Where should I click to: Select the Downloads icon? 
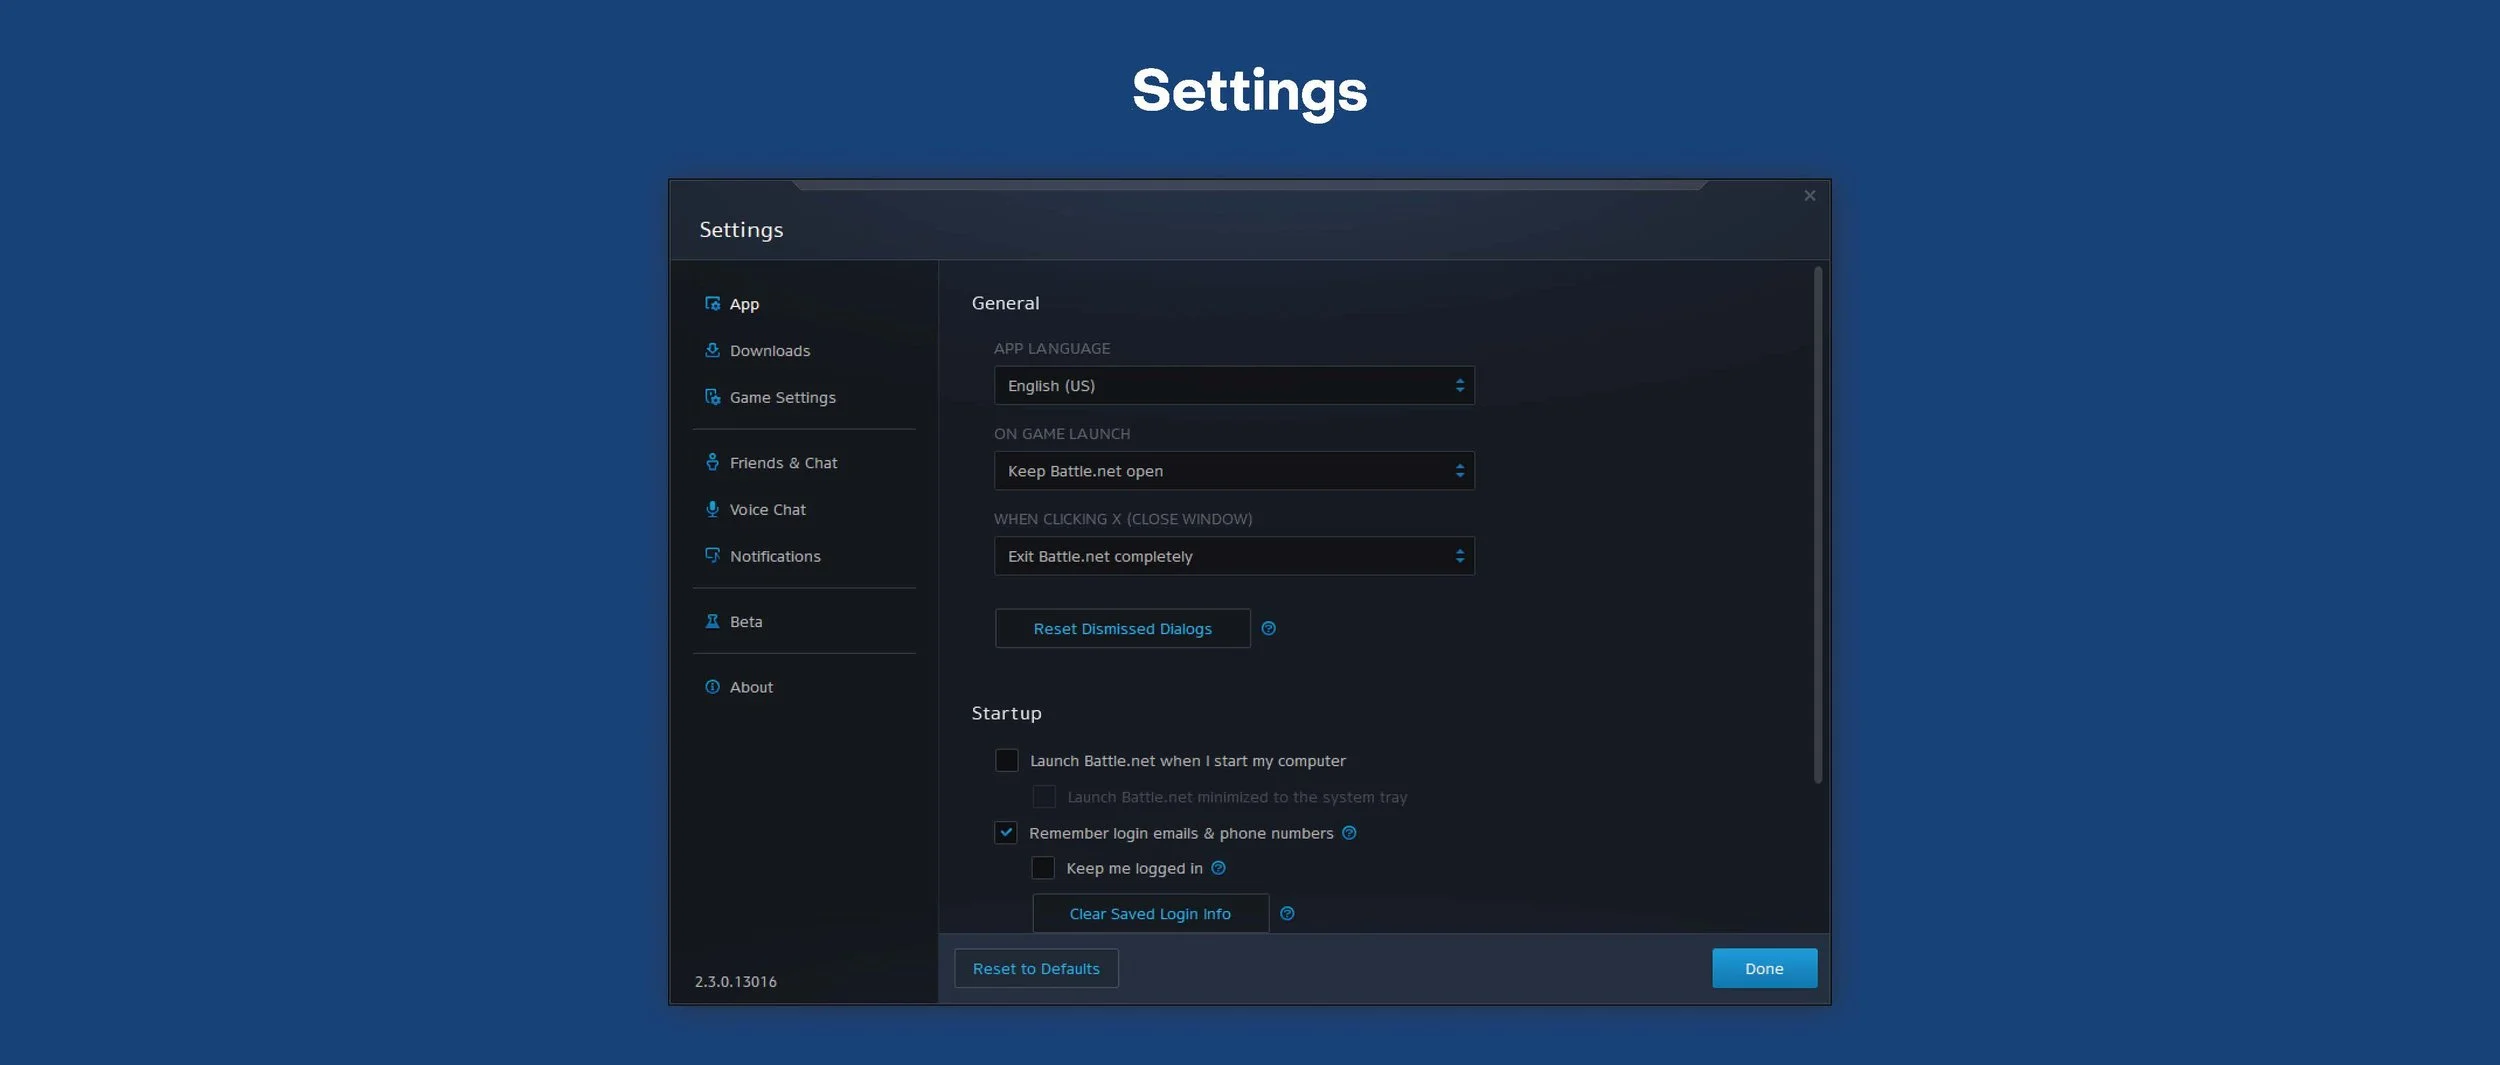[712, 350]
